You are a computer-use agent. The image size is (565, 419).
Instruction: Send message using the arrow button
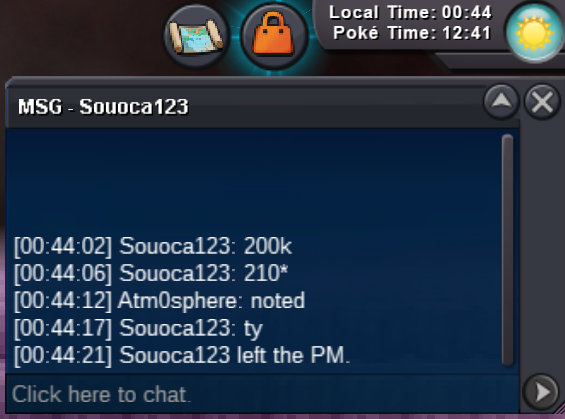click(x=541, y=392)
